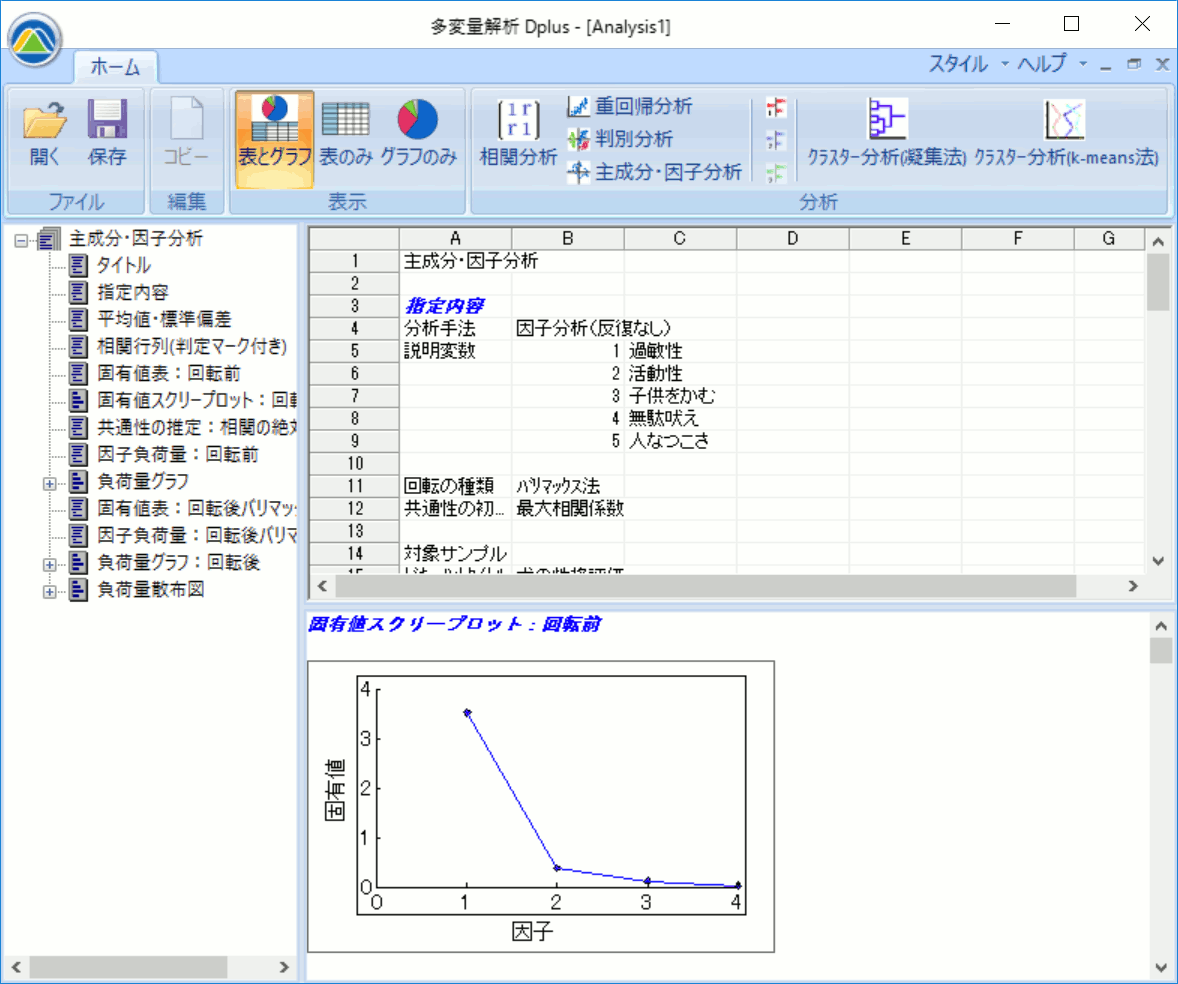This screenshot has height=984, width=1178.
Task: Select 表のみ display mode
Action: (346, 133)
